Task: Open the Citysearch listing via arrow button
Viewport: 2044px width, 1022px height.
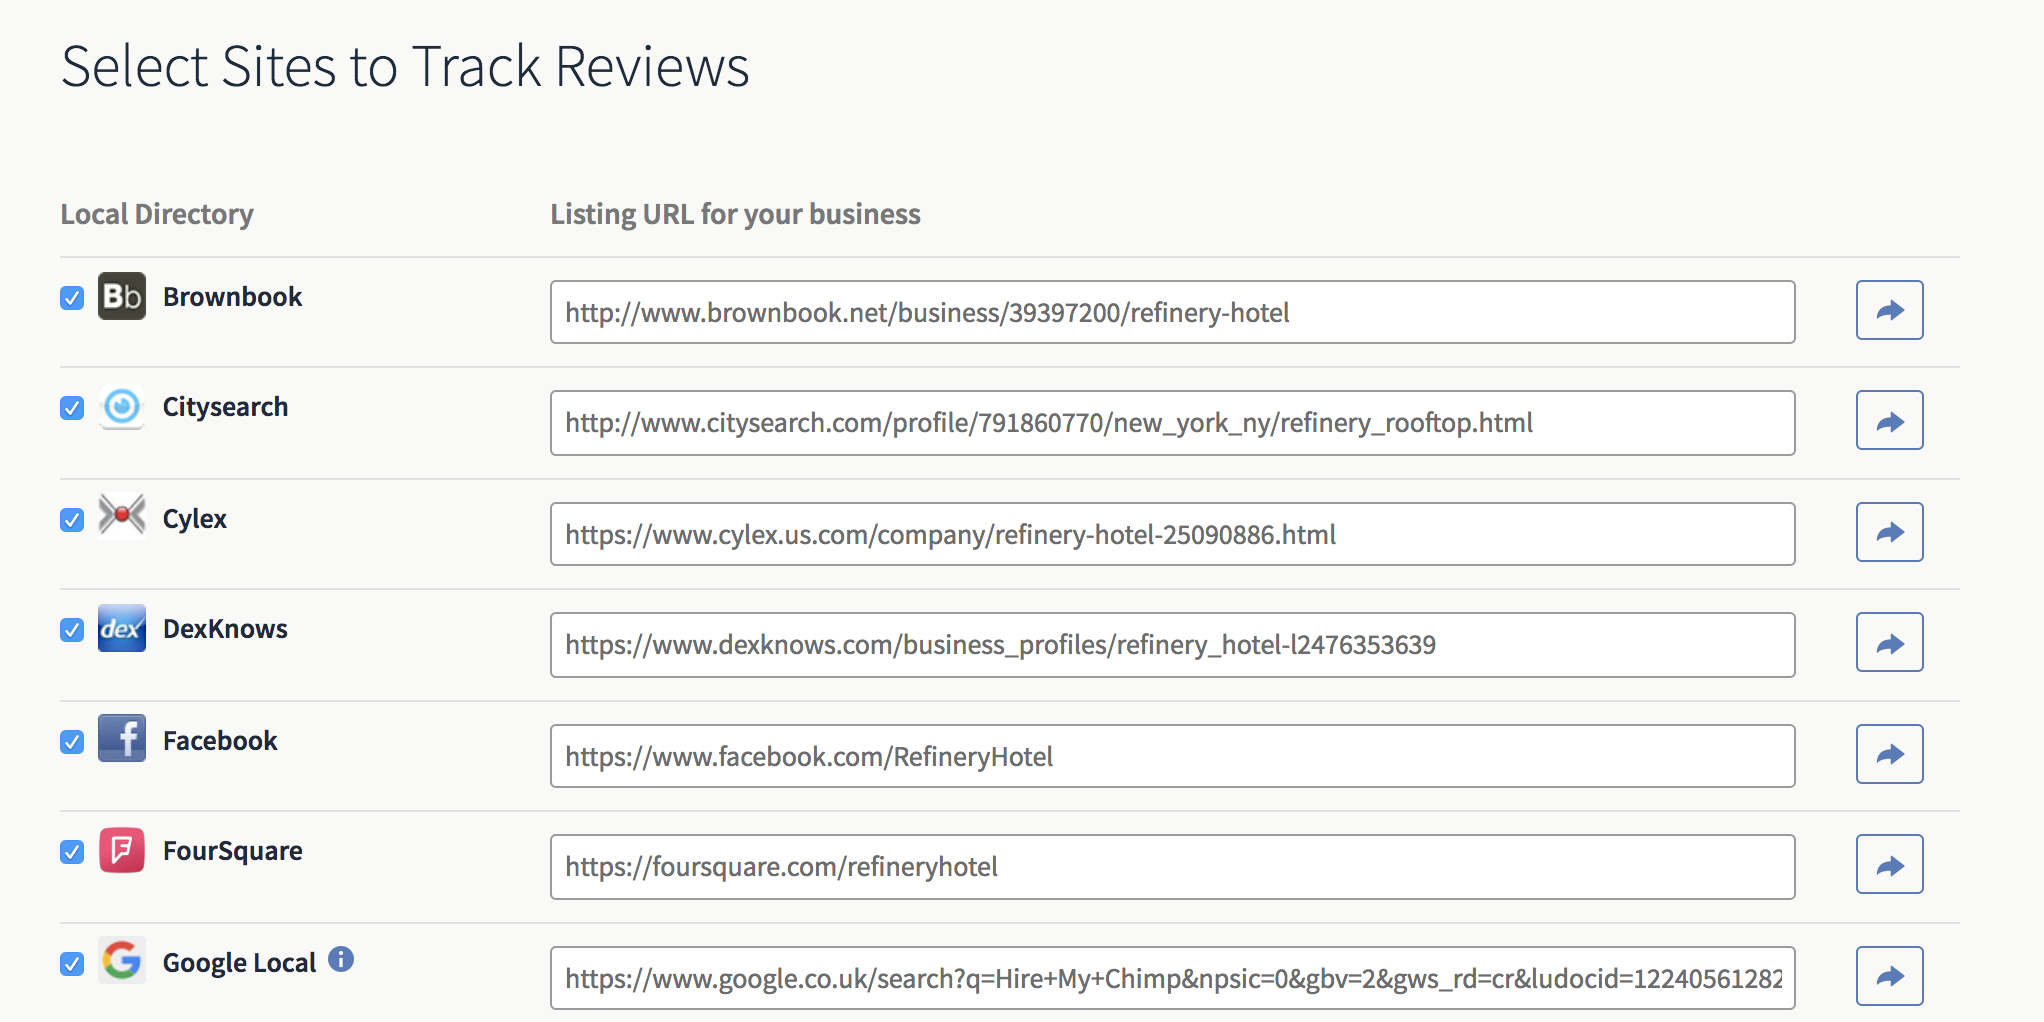Action: tap(1889, 420)
